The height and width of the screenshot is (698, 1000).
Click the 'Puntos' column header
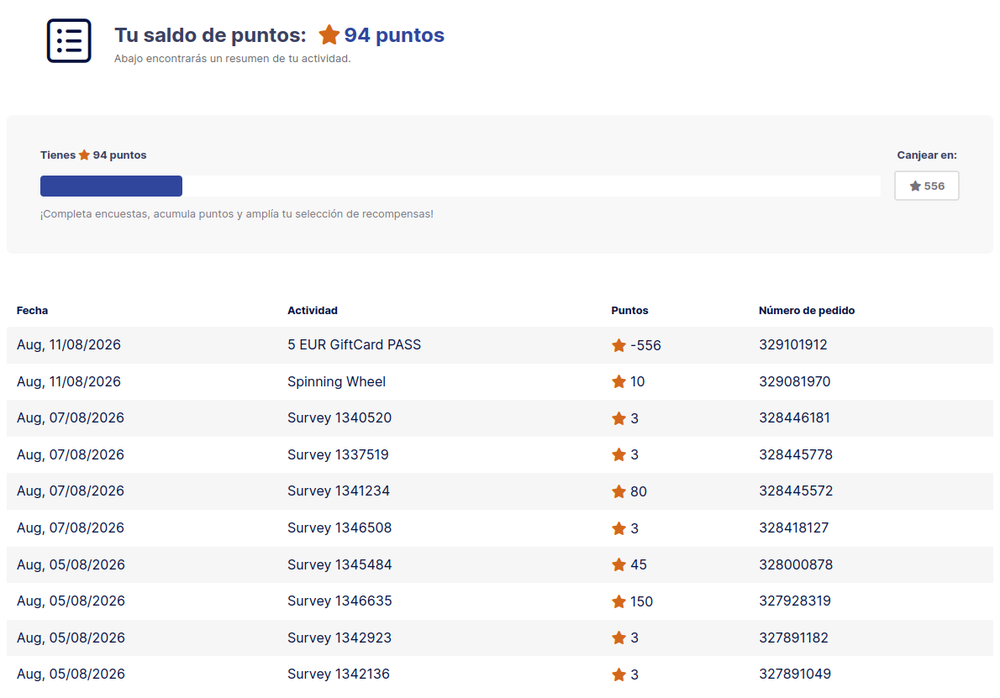point(629,310)
